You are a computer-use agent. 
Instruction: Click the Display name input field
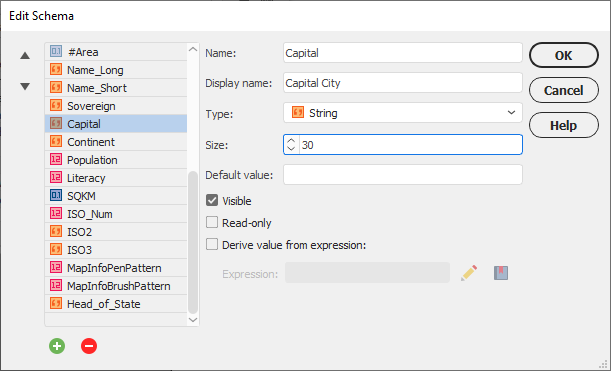click(403, 83)
